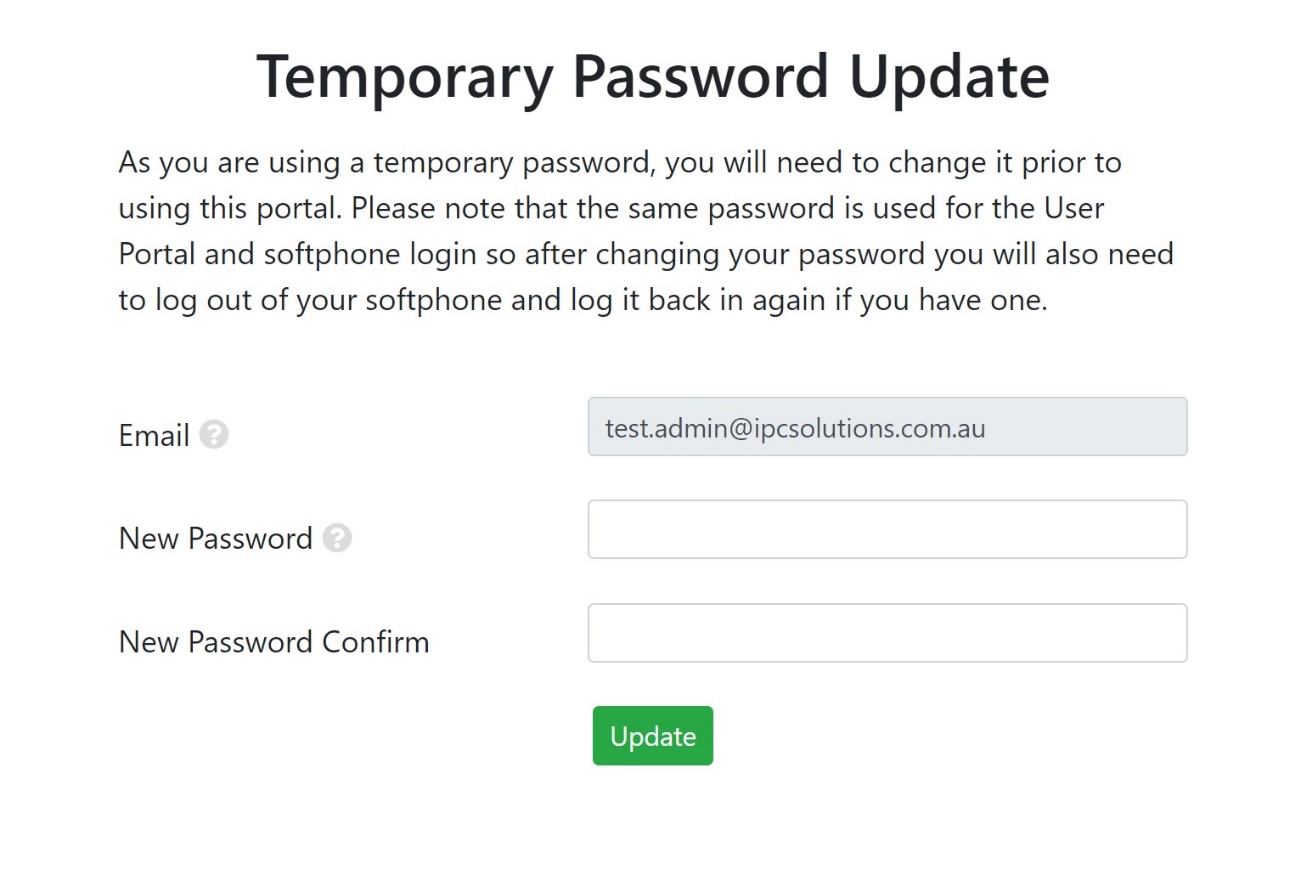The width and height of the screenshot is (1301, 875).
Task: Click the New Password label text
Action: [x=216, y=538]
